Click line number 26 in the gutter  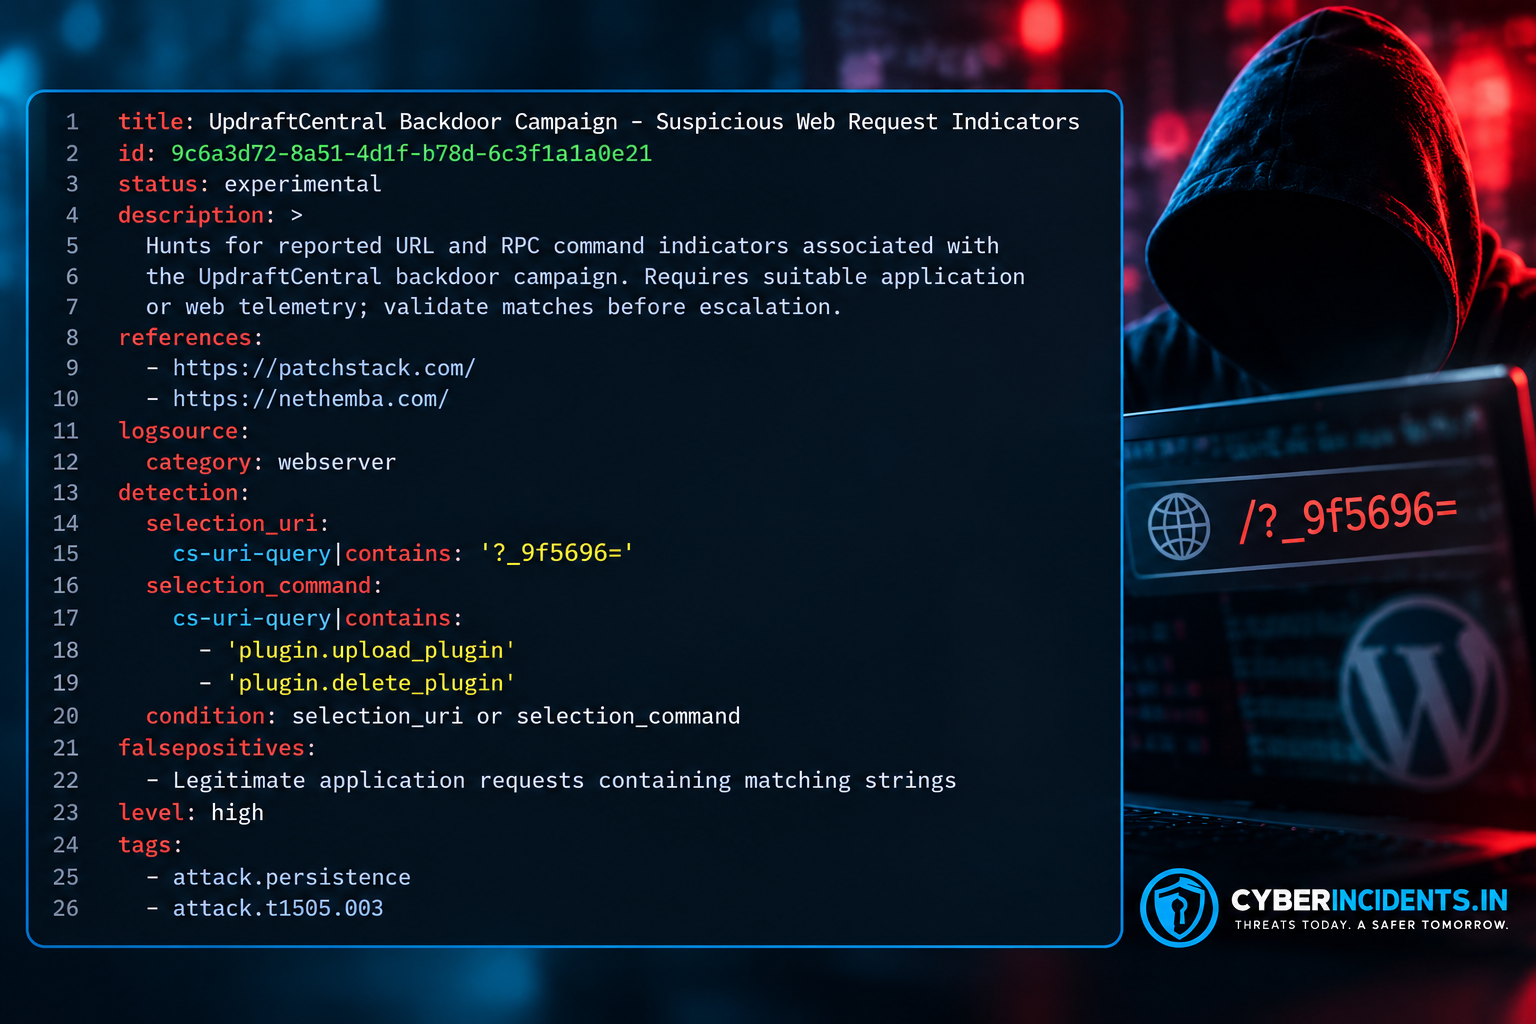click(66, 908)
